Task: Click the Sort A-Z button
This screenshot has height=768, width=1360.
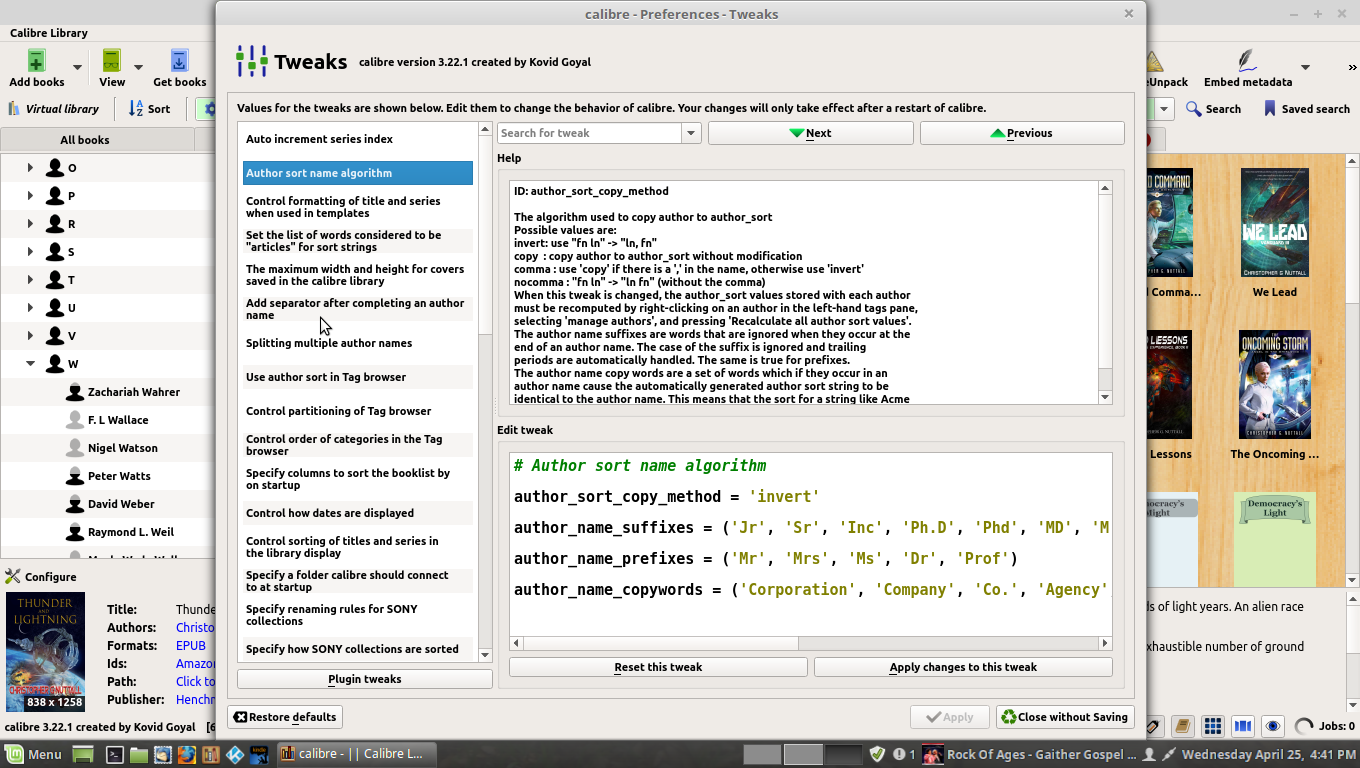Action: pos(150,109)
